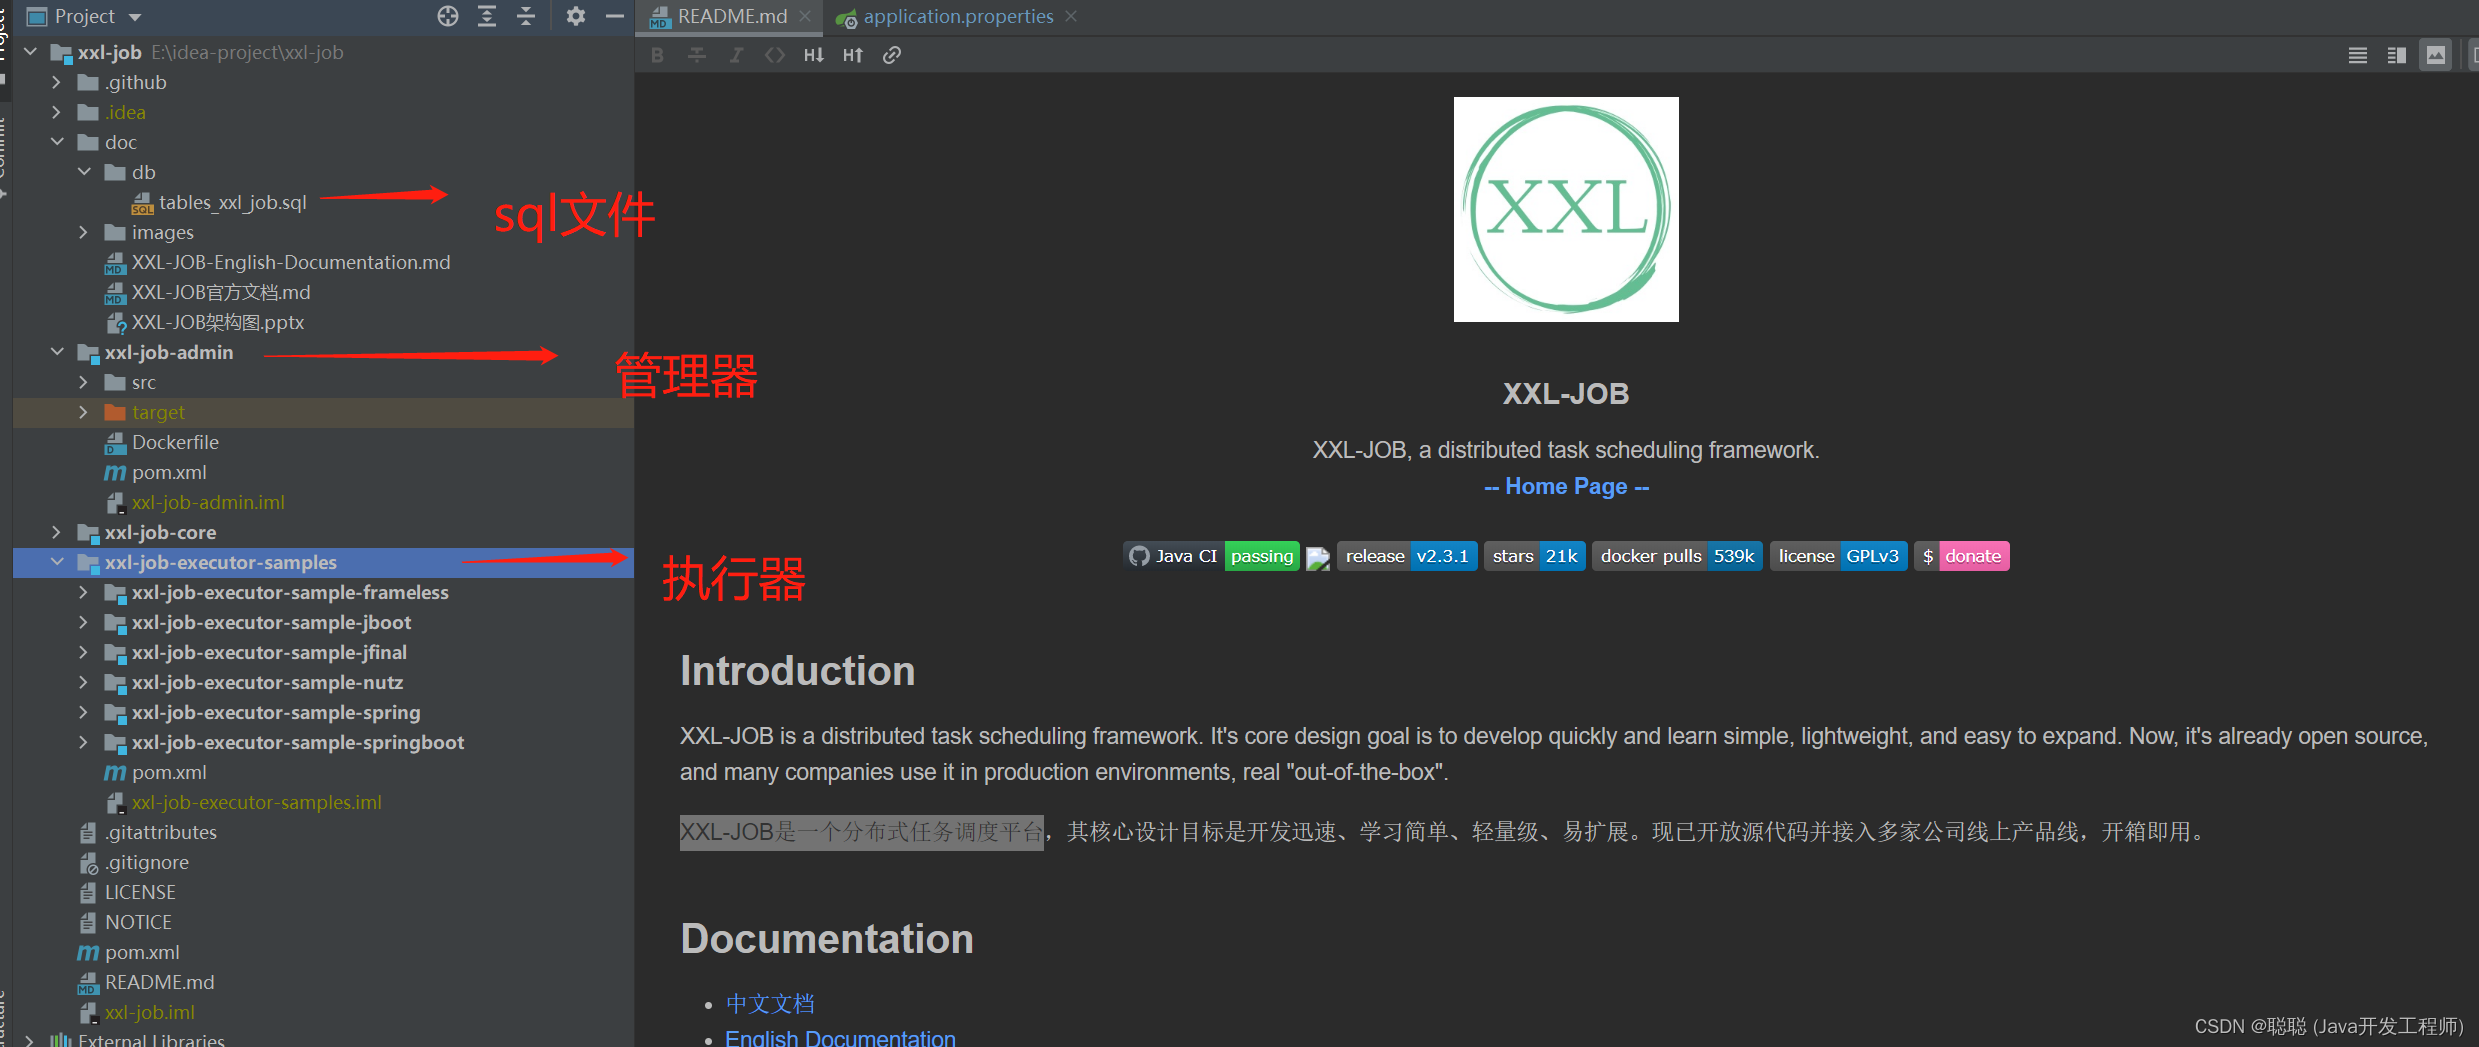This screenshot has width=2479, height=1047.
Task: Apply bold formatting in the Markdown toolbar
Action: point(657,54)
